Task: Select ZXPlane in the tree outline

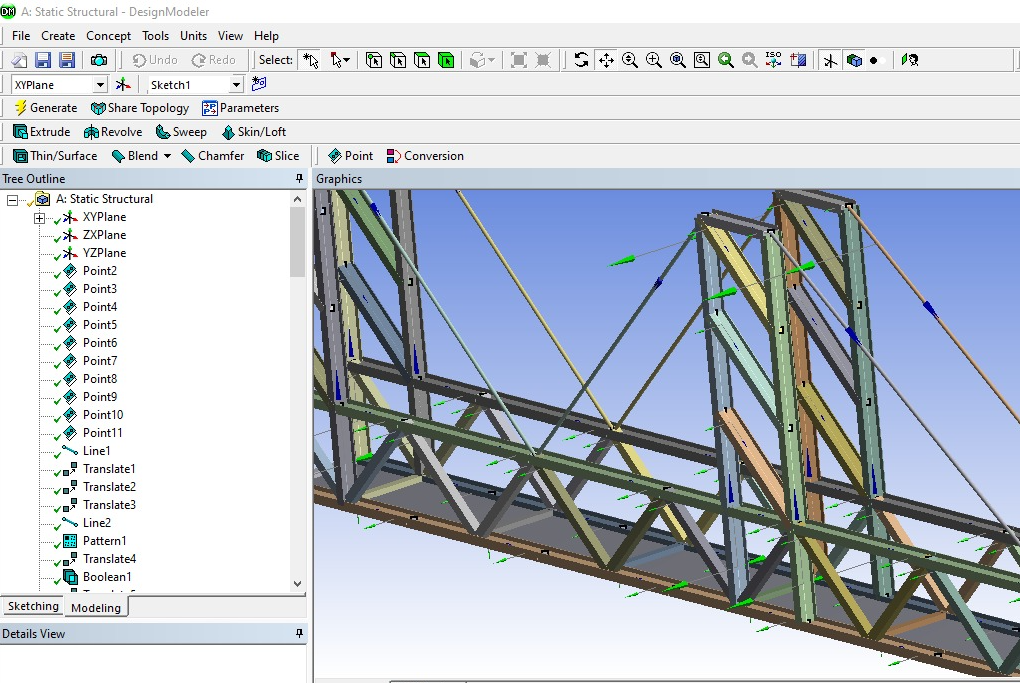Action: [104, 235]
